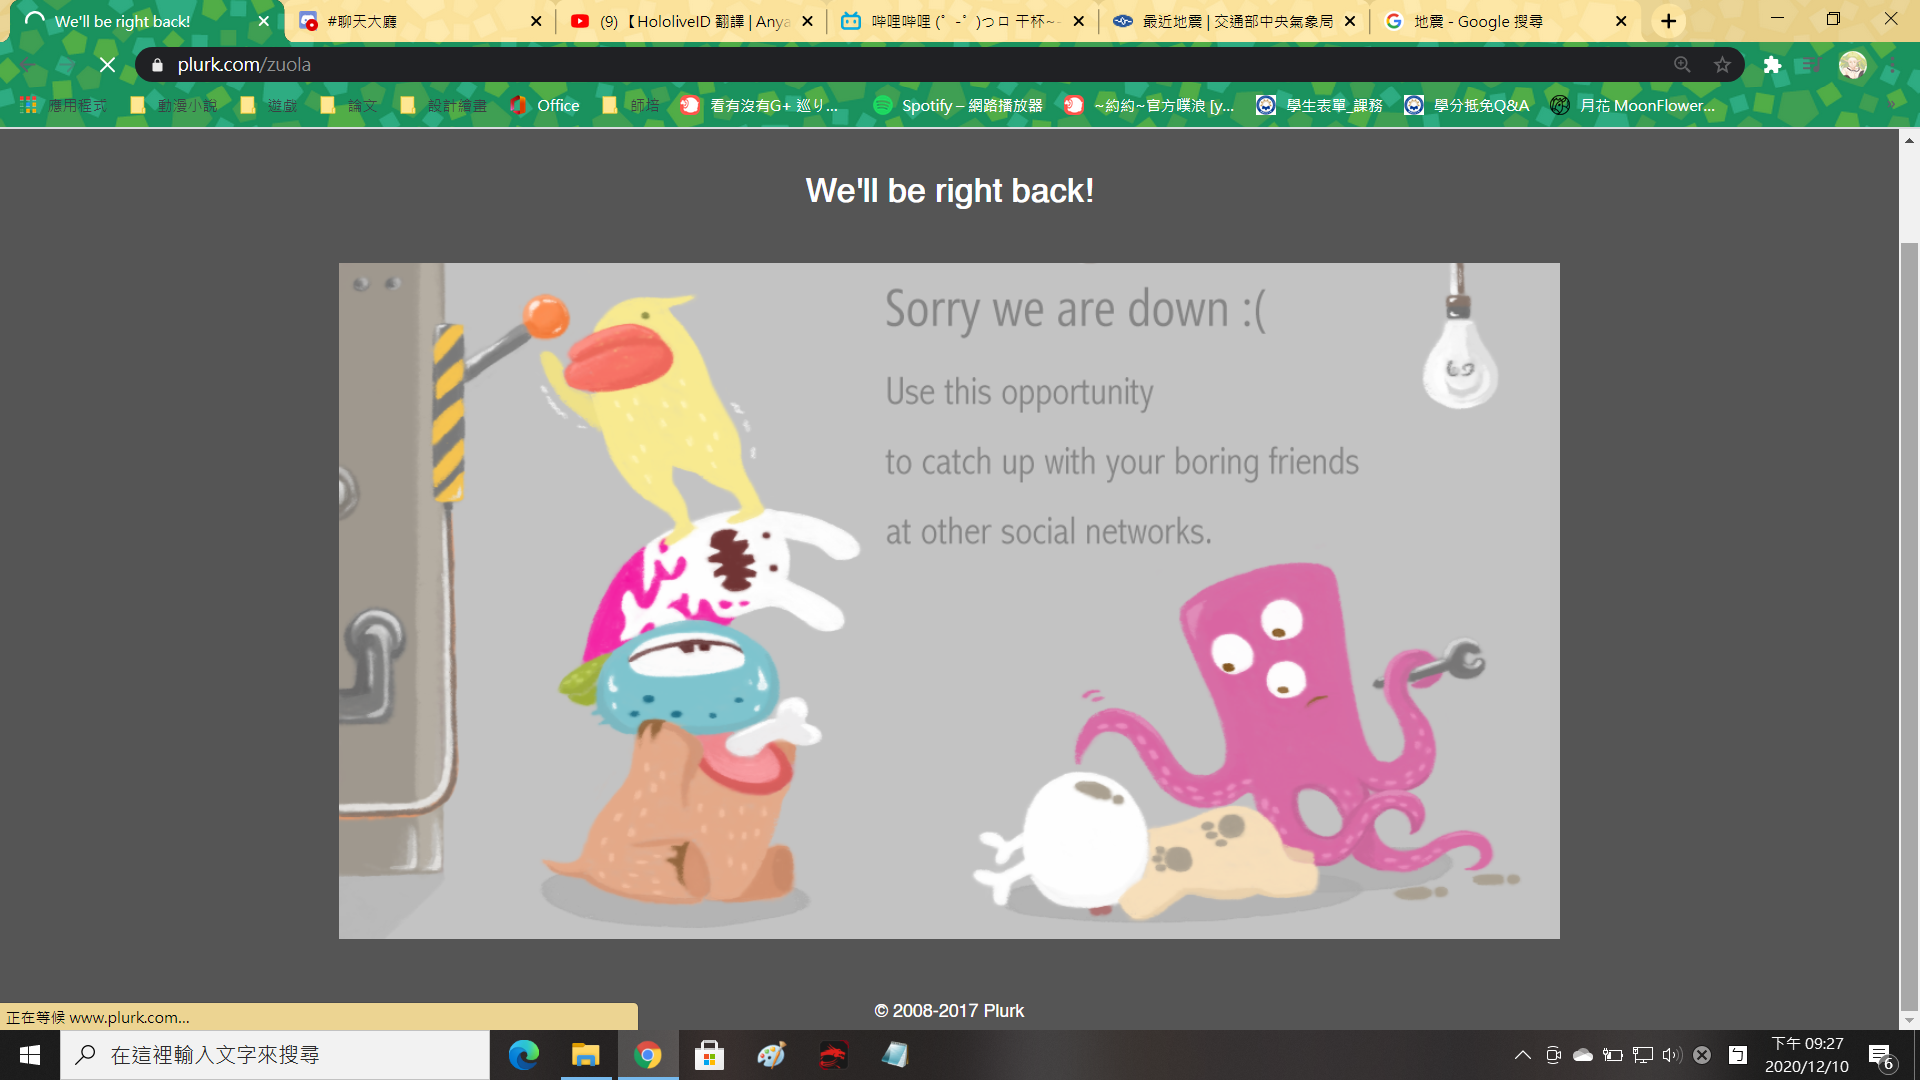
Task: Close the 'We'll be right back!' tab
Action: (x=264, y=21)
